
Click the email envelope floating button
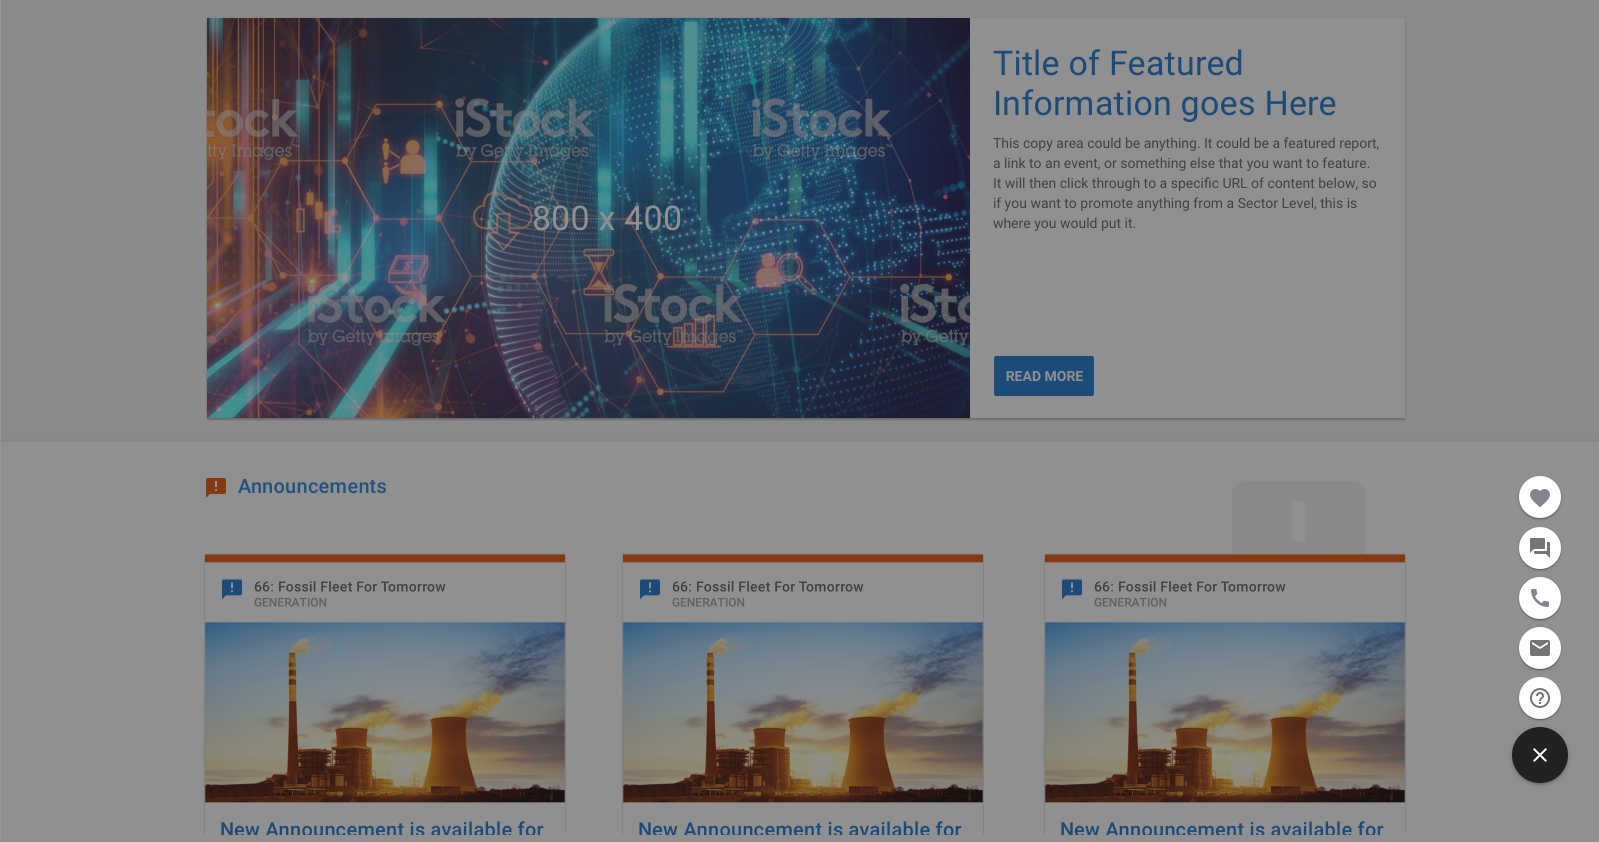click(x=1540, y=648)
